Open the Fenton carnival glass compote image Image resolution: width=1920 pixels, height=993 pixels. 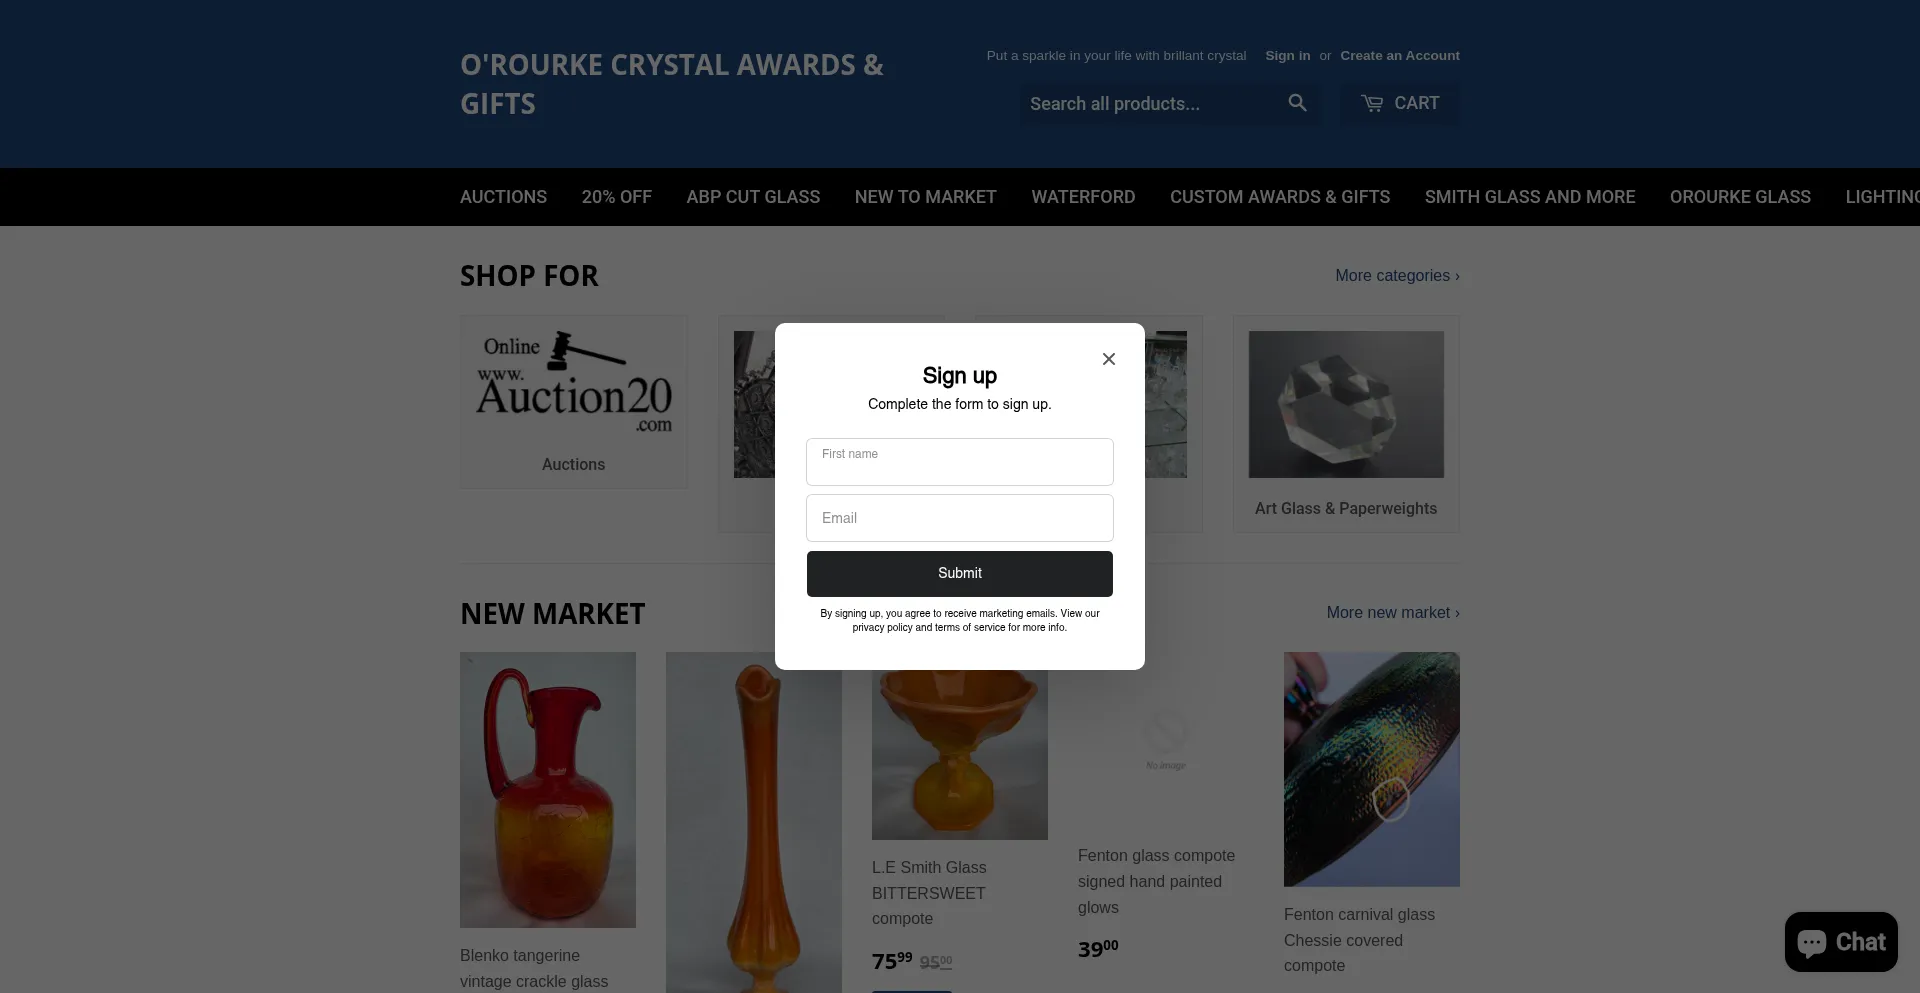pos(1372,769)
